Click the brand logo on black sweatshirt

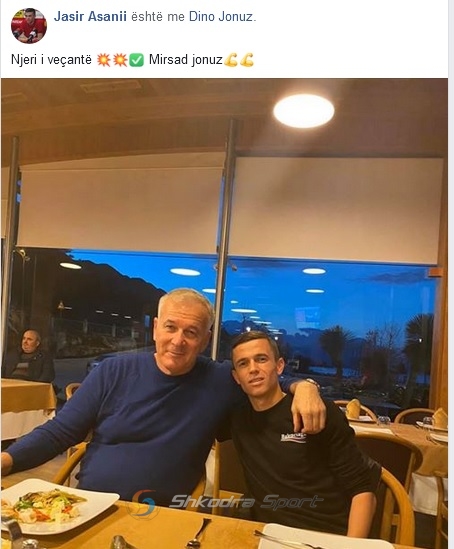(293, 437)
